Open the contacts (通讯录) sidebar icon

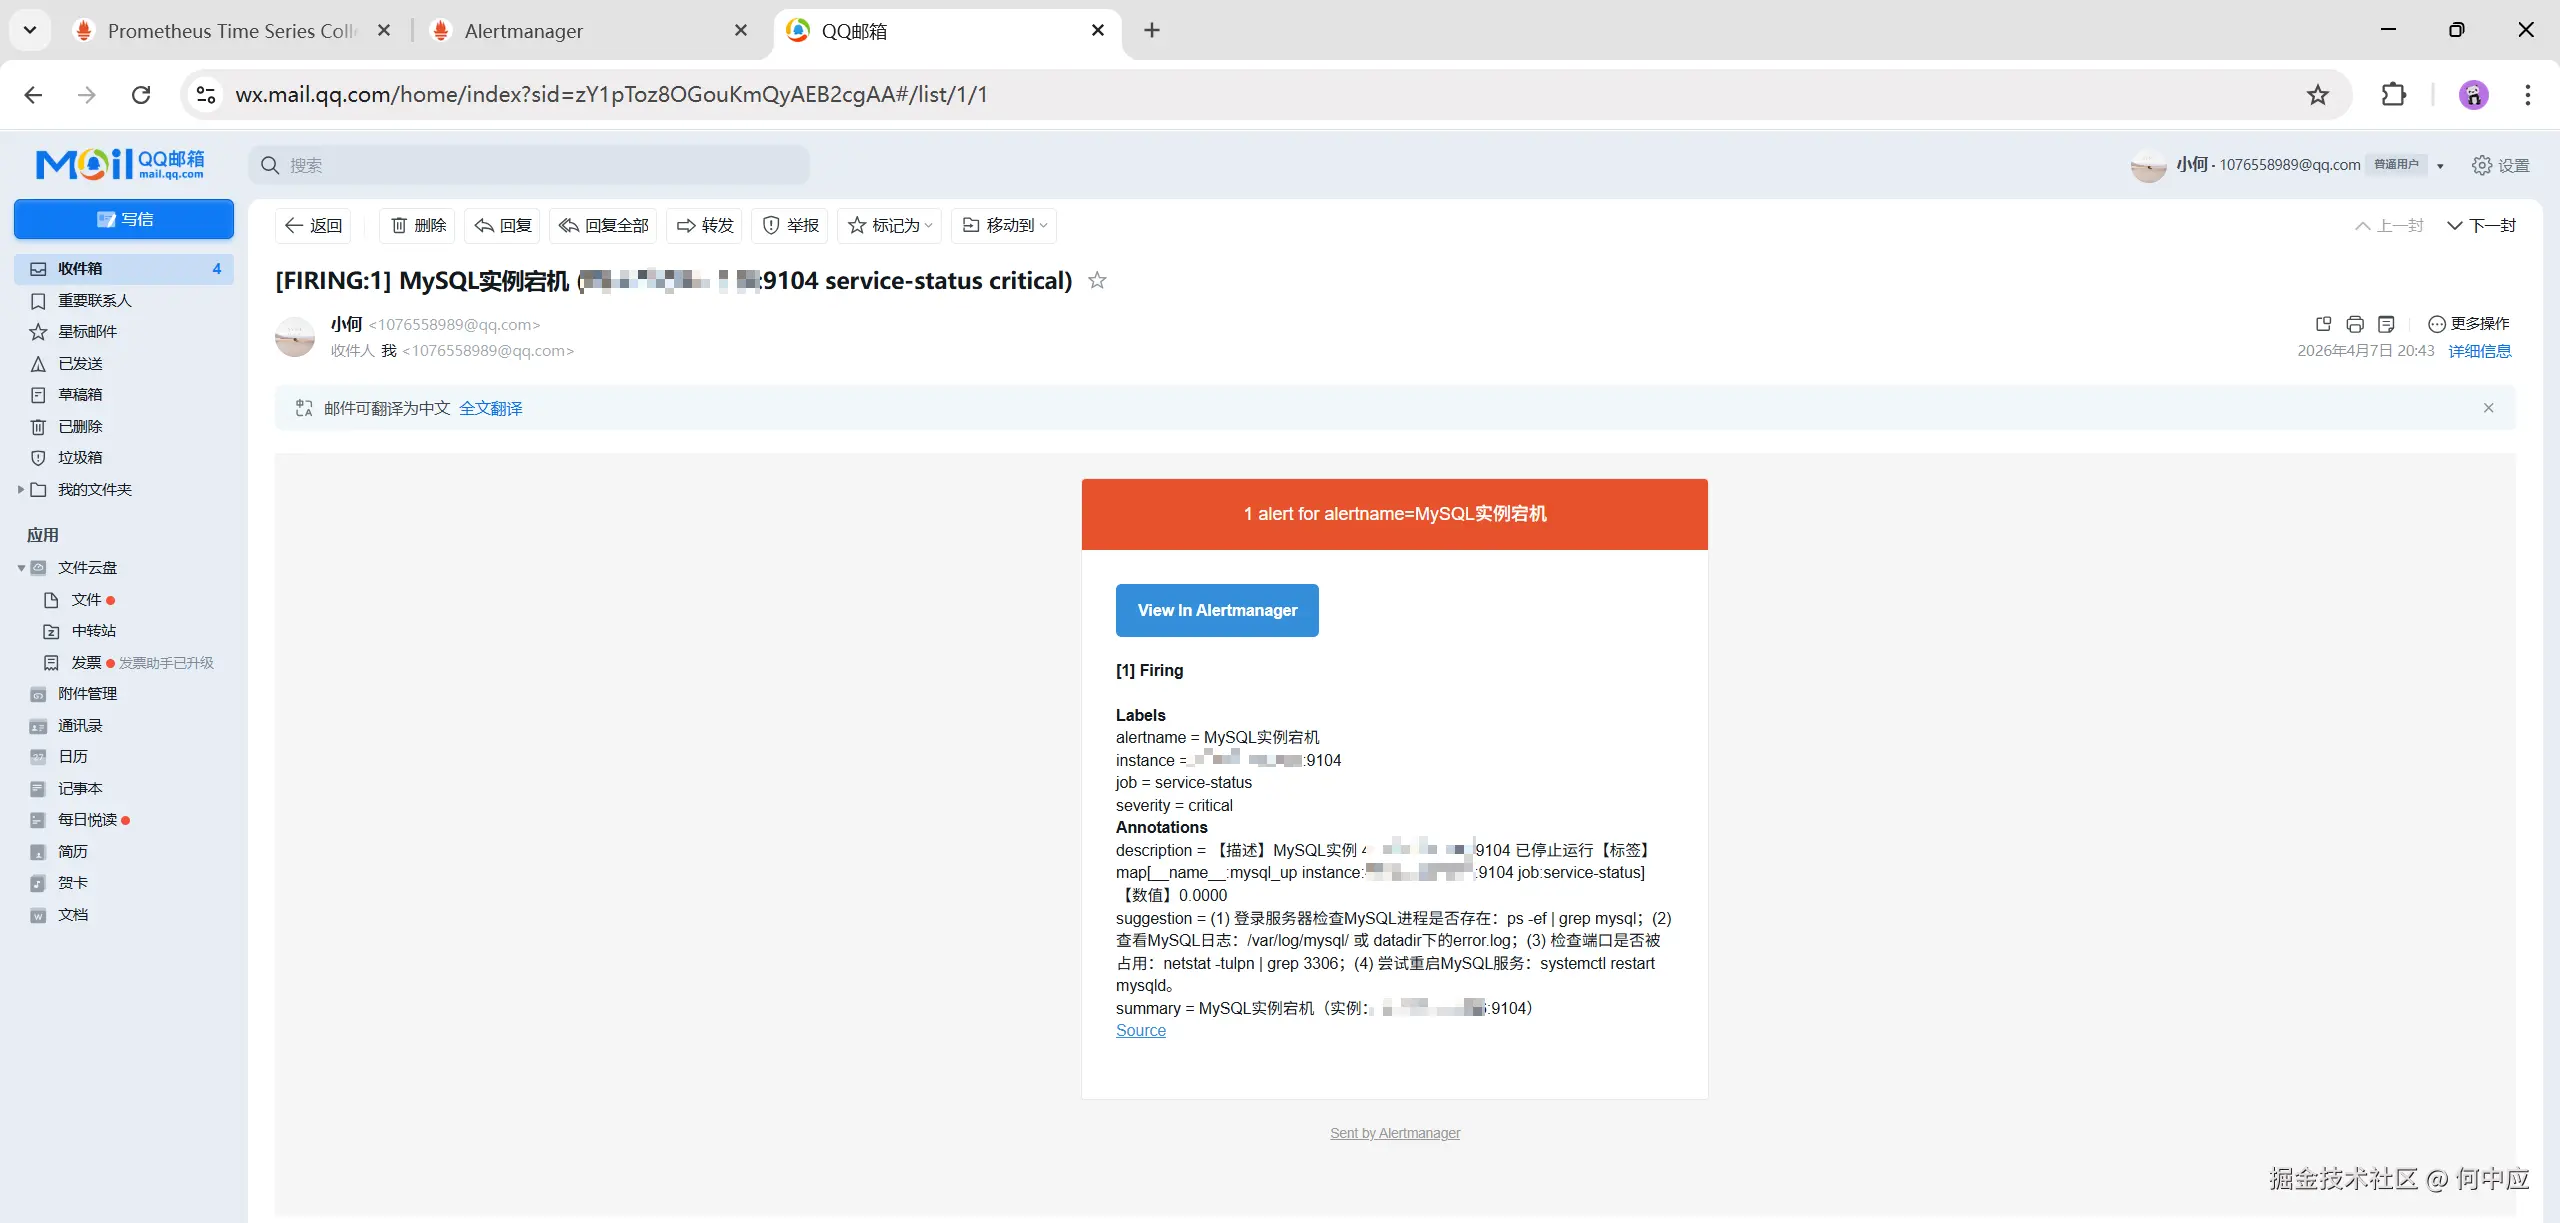coord(37,725)
